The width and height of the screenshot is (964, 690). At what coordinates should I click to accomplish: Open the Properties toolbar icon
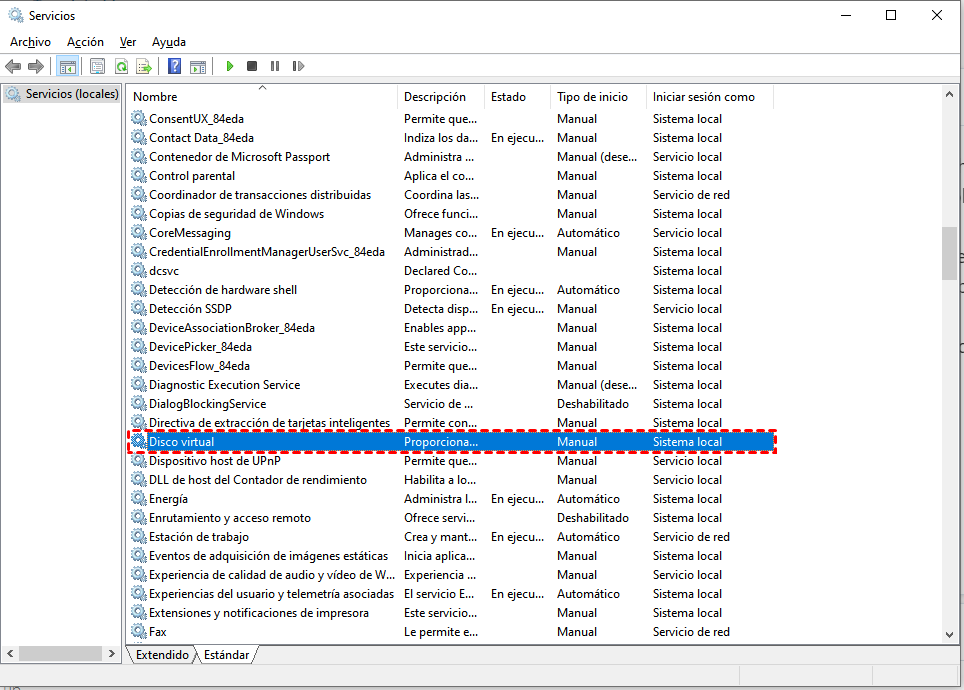[x=97, y=66]
